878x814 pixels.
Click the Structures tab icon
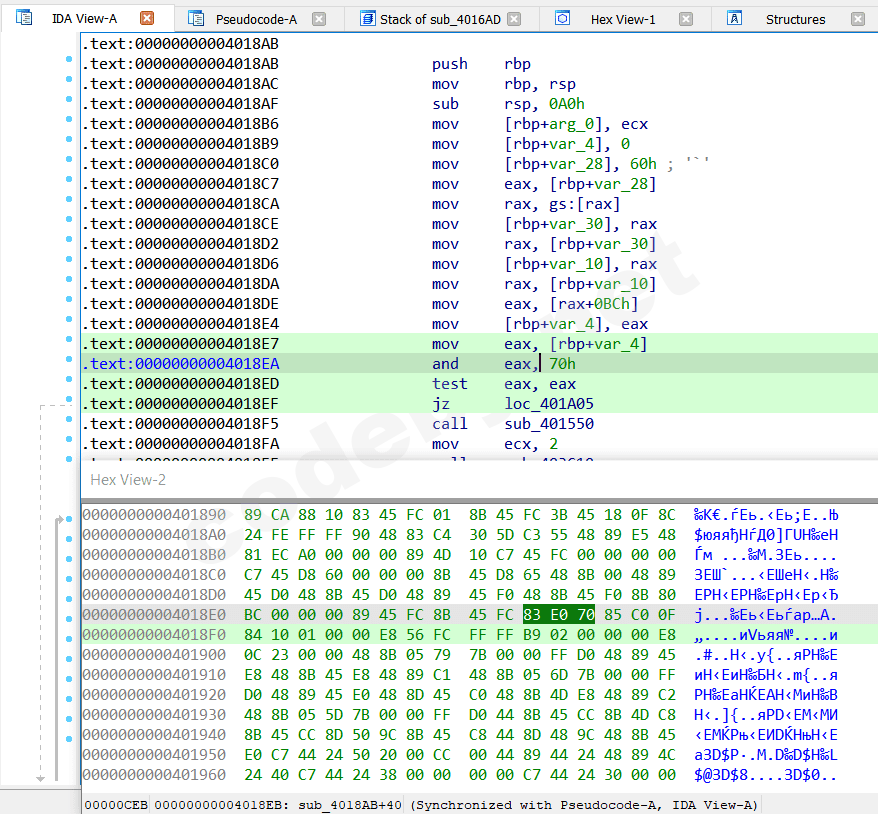(x=735, y=18)
